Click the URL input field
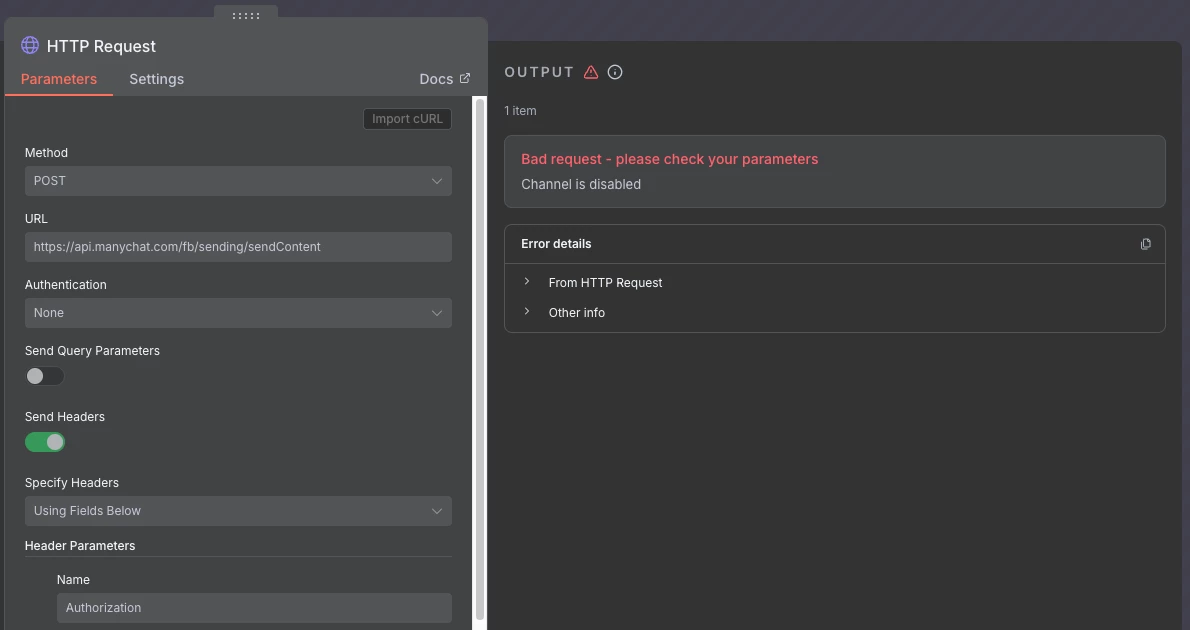1190x630 pixels. tap(238, 247)
